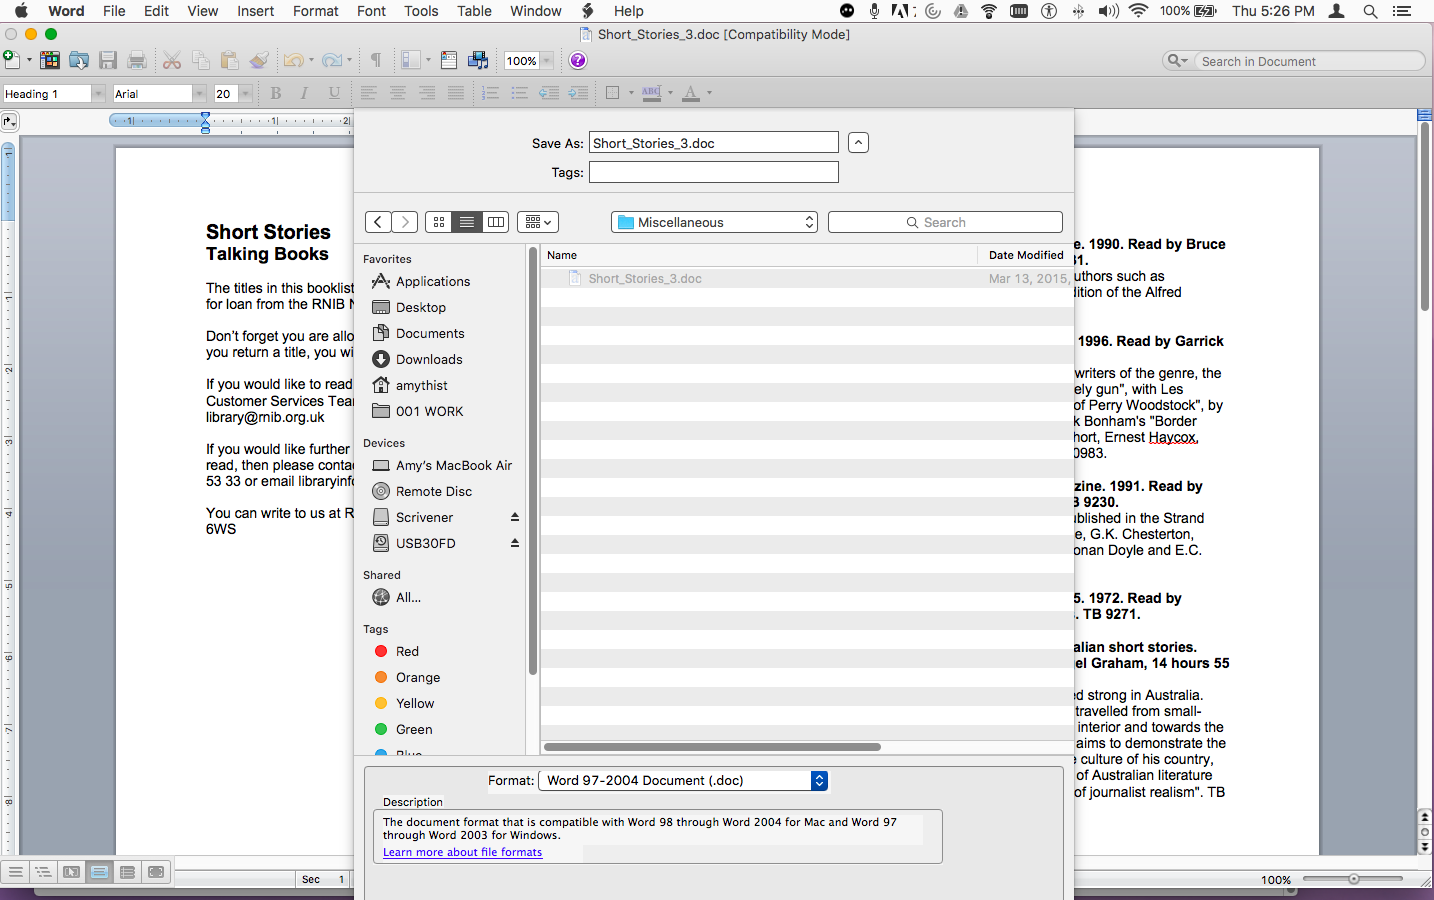
Task: Click the Copy icon in toolbar
Action: click(x=201, y=60)
